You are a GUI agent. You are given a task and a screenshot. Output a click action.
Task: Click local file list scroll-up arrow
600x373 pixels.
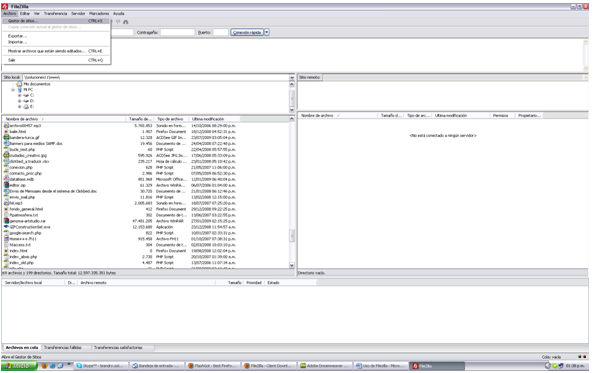pyautogui.click(x=292, y=119)
